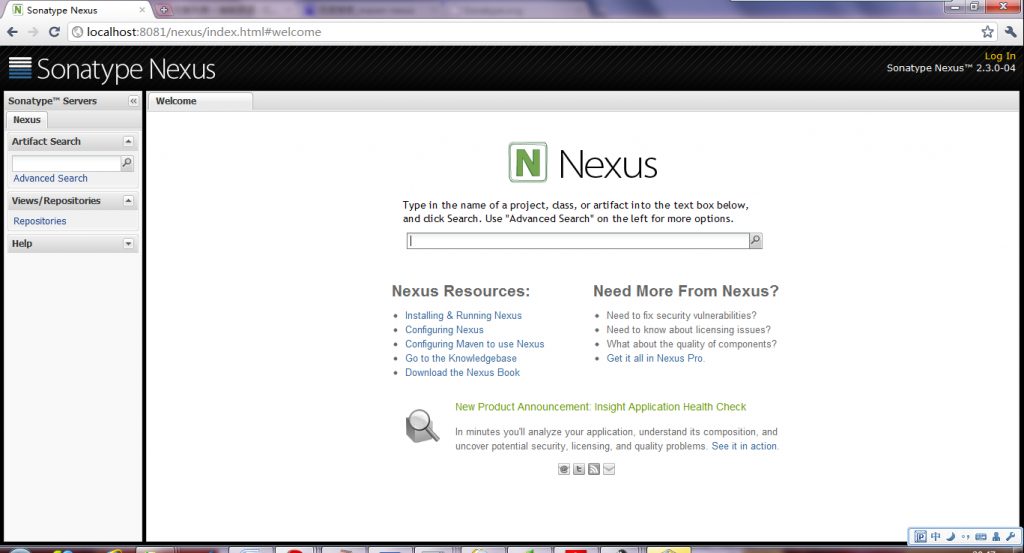Expand the Help section
This screenshot has width=1024, height=553.
[128, 244]
